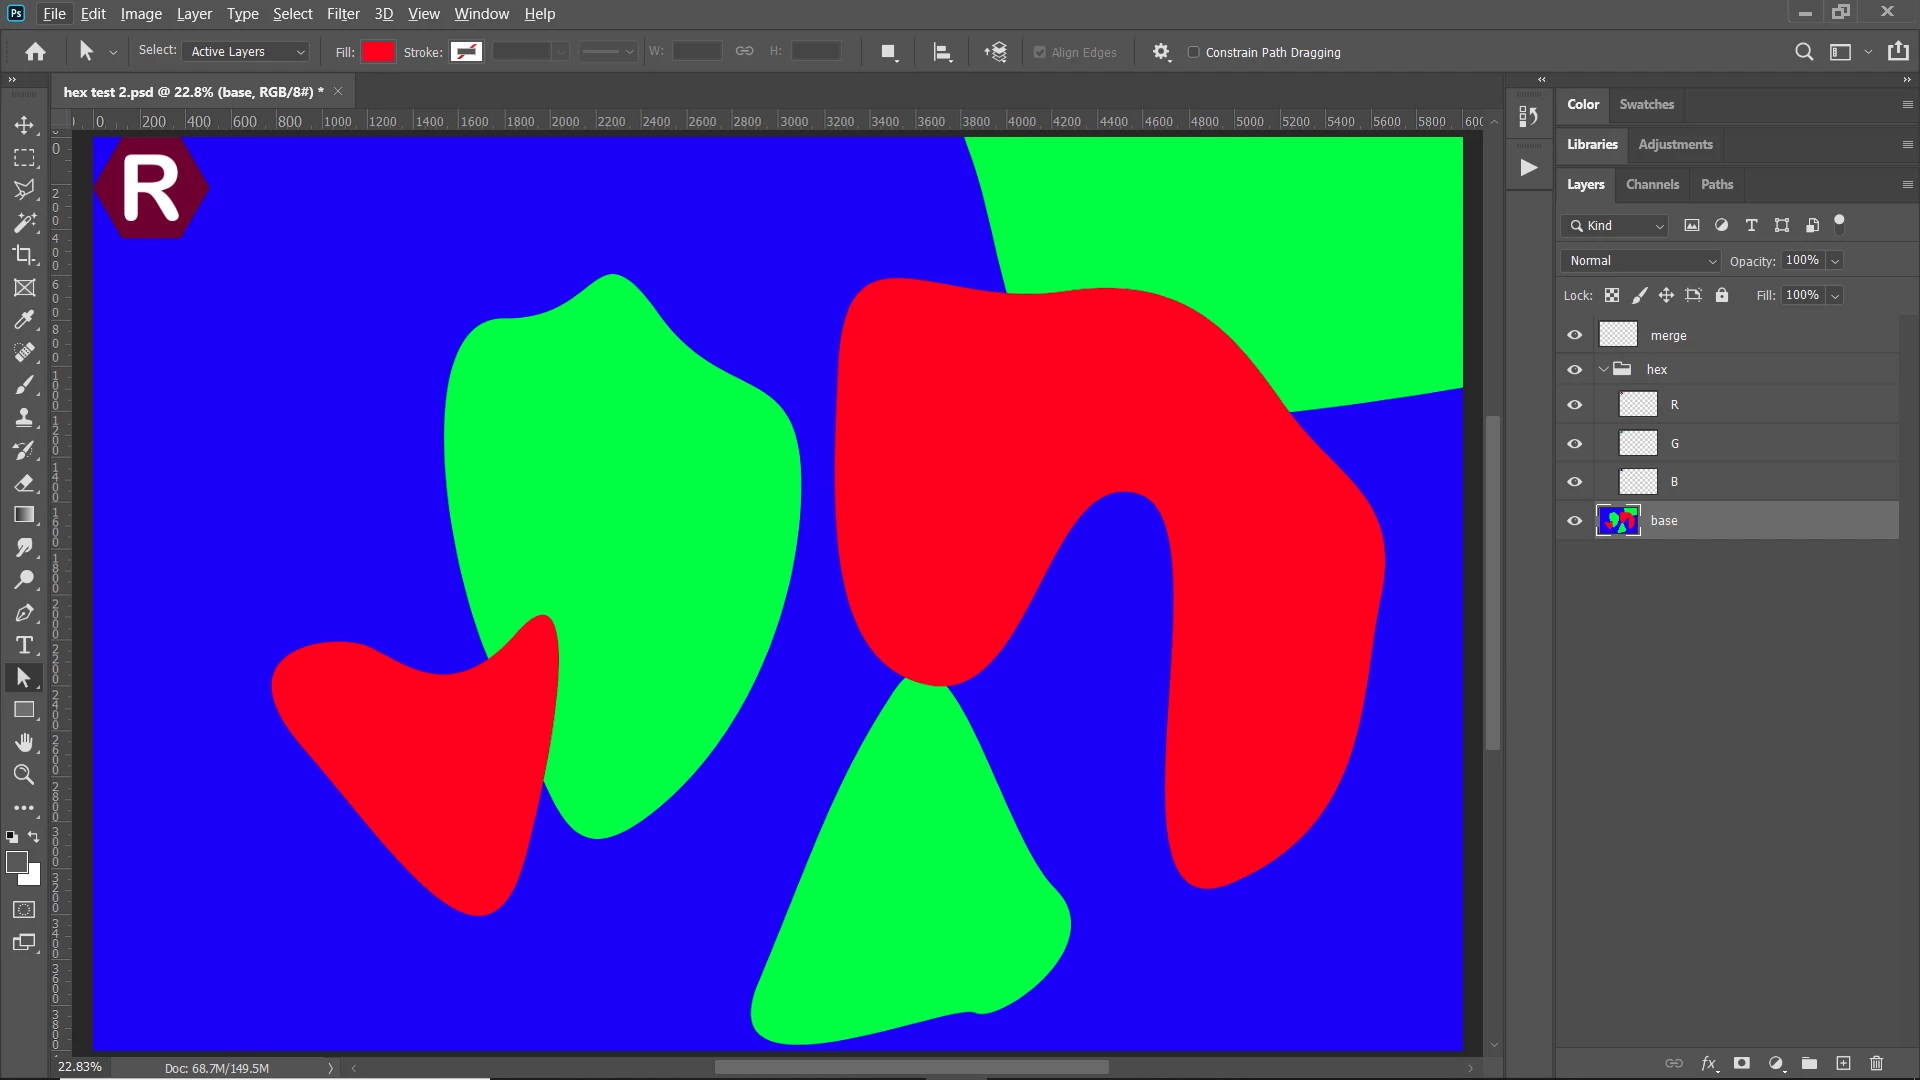Hide the merge layer visibility
This screenshot has width=1920, height=1080.
(1574, 335)
